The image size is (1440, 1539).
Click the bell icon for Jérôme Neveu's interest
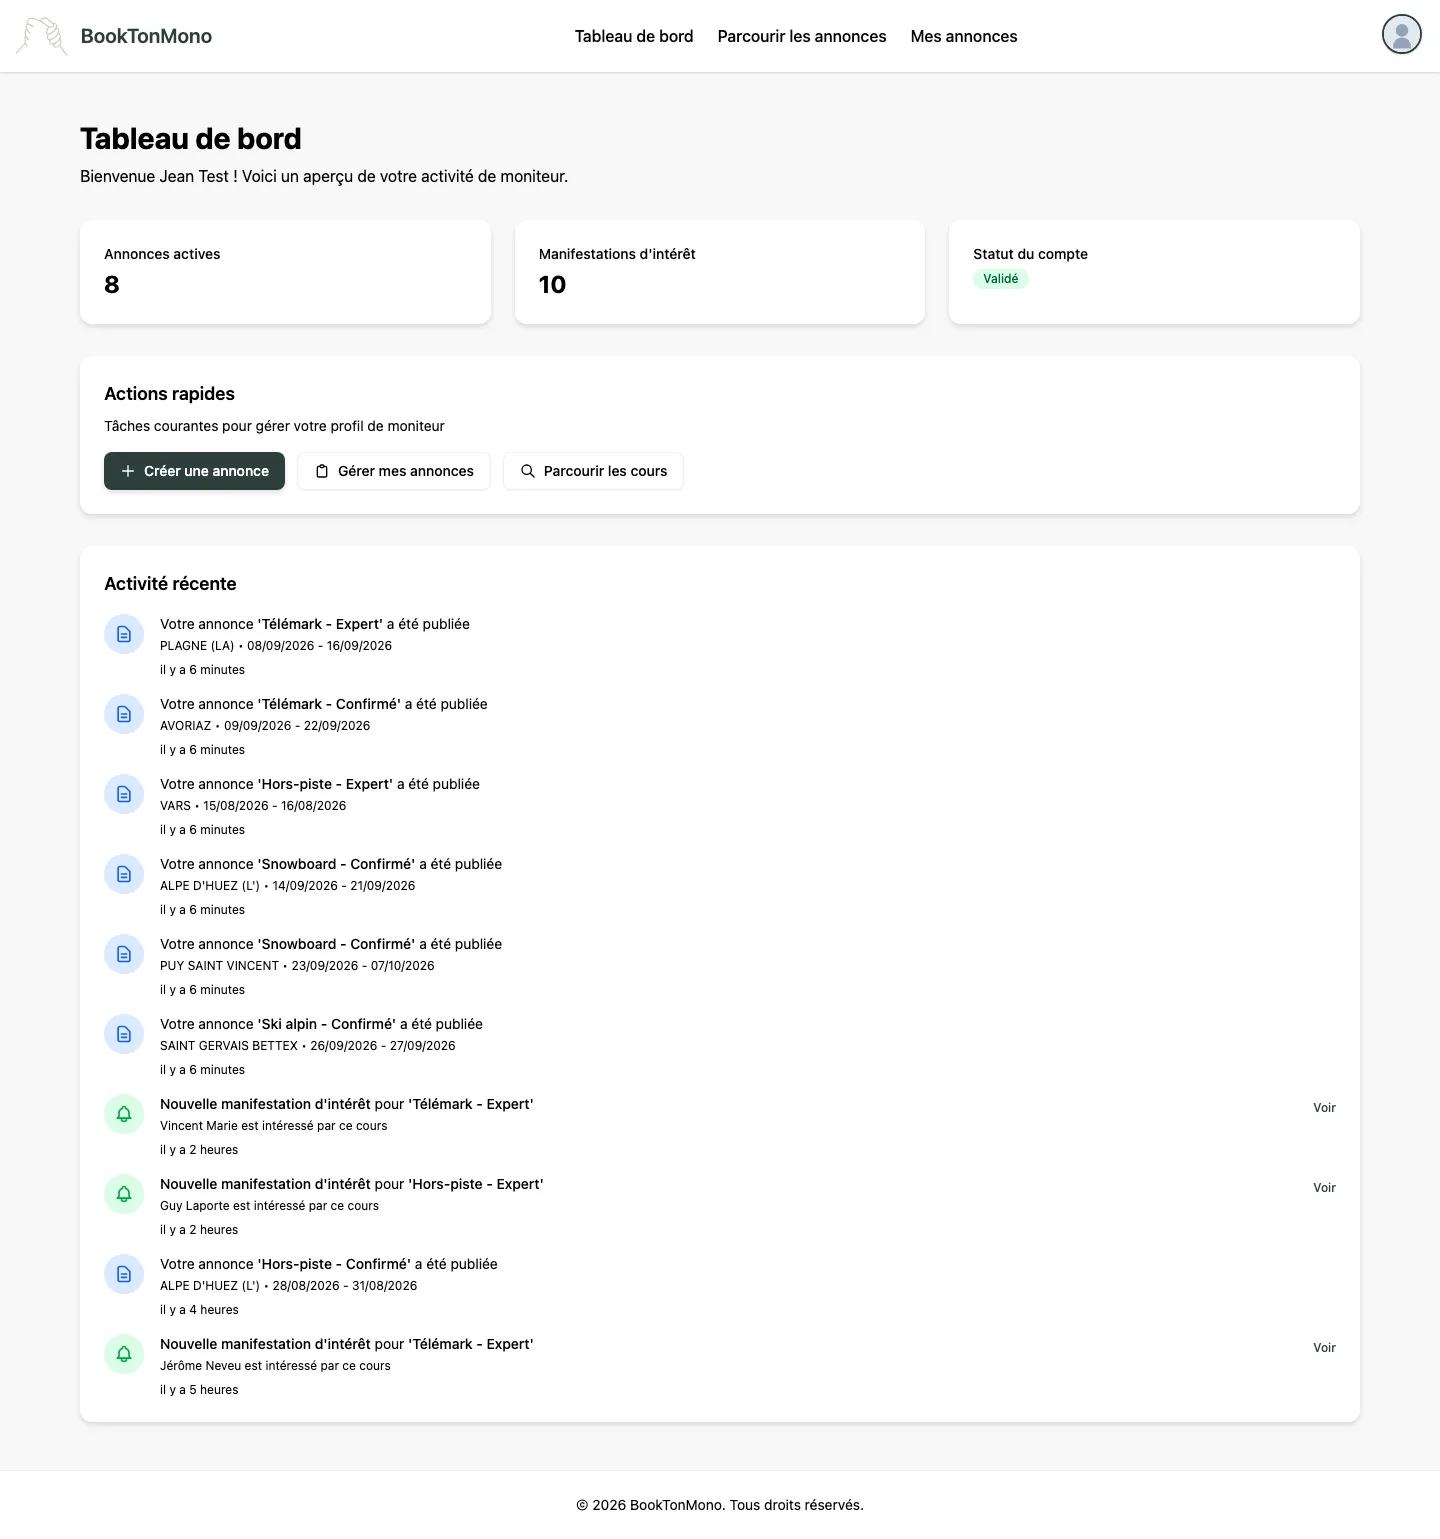[x=124, y=1354]
